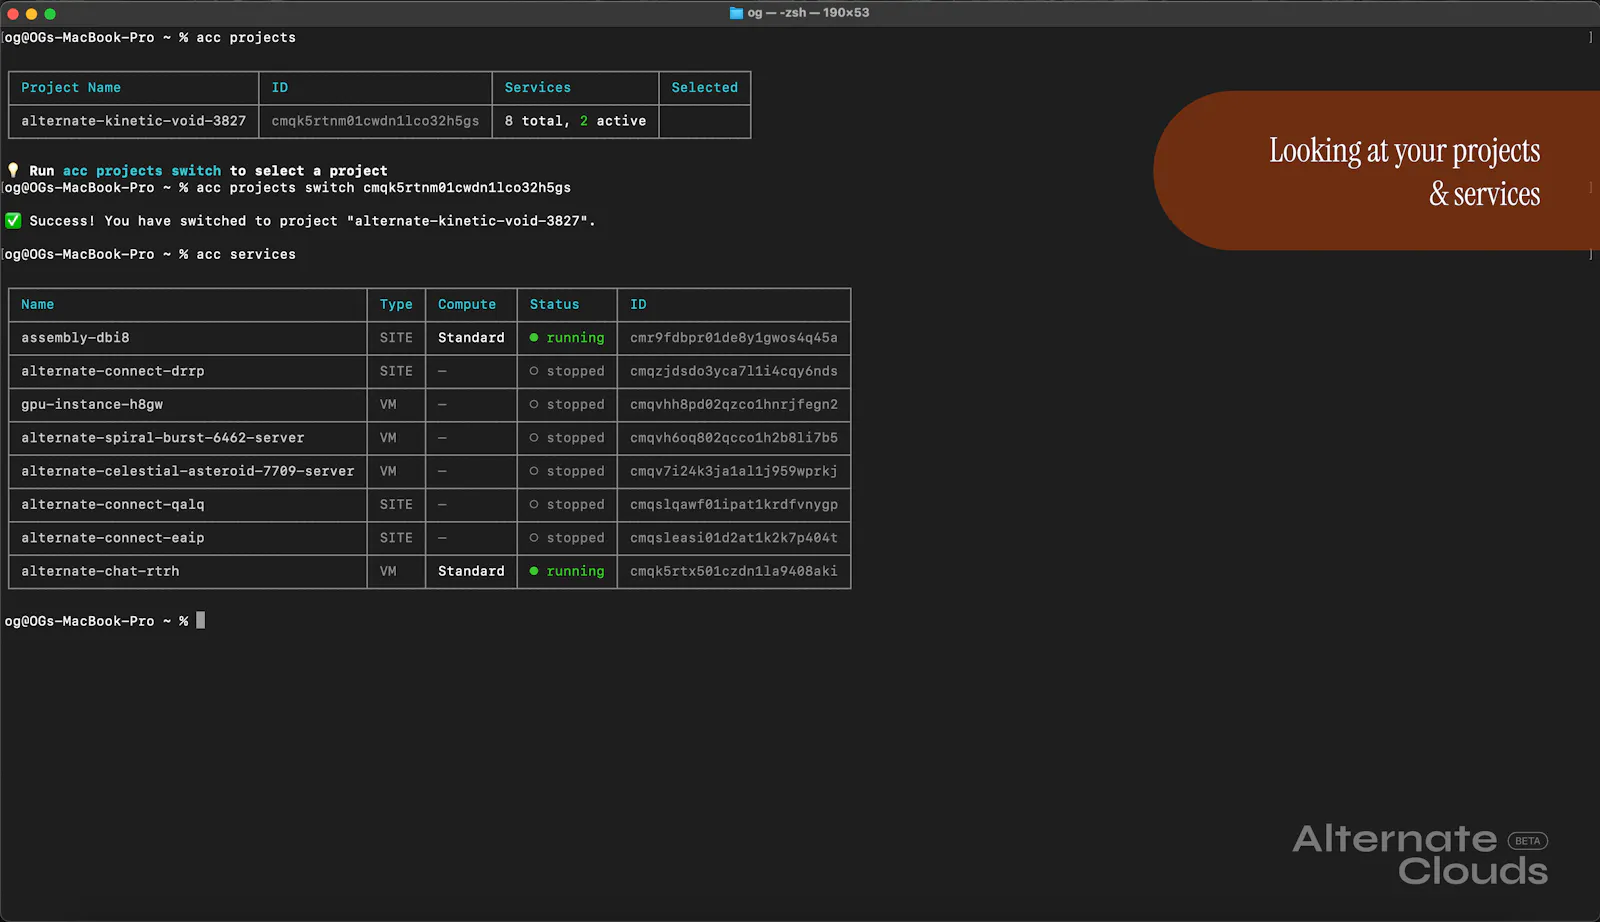The width and height of the screenshot is (1600, 922).
Task: Click the green fullscreen window button
Action: pos(50,14)
